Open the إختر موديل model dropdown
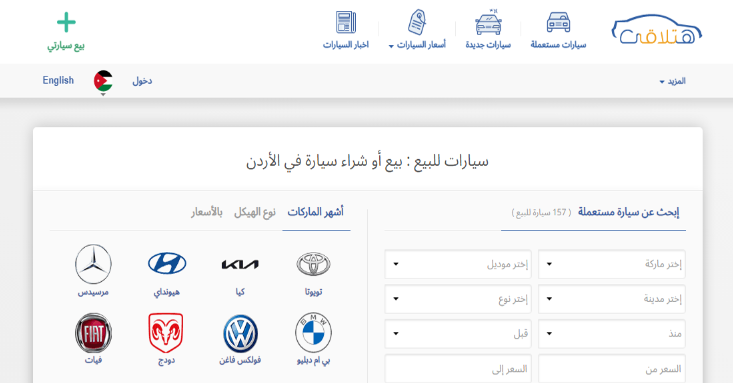733x383 pixels. click(458, 264)
